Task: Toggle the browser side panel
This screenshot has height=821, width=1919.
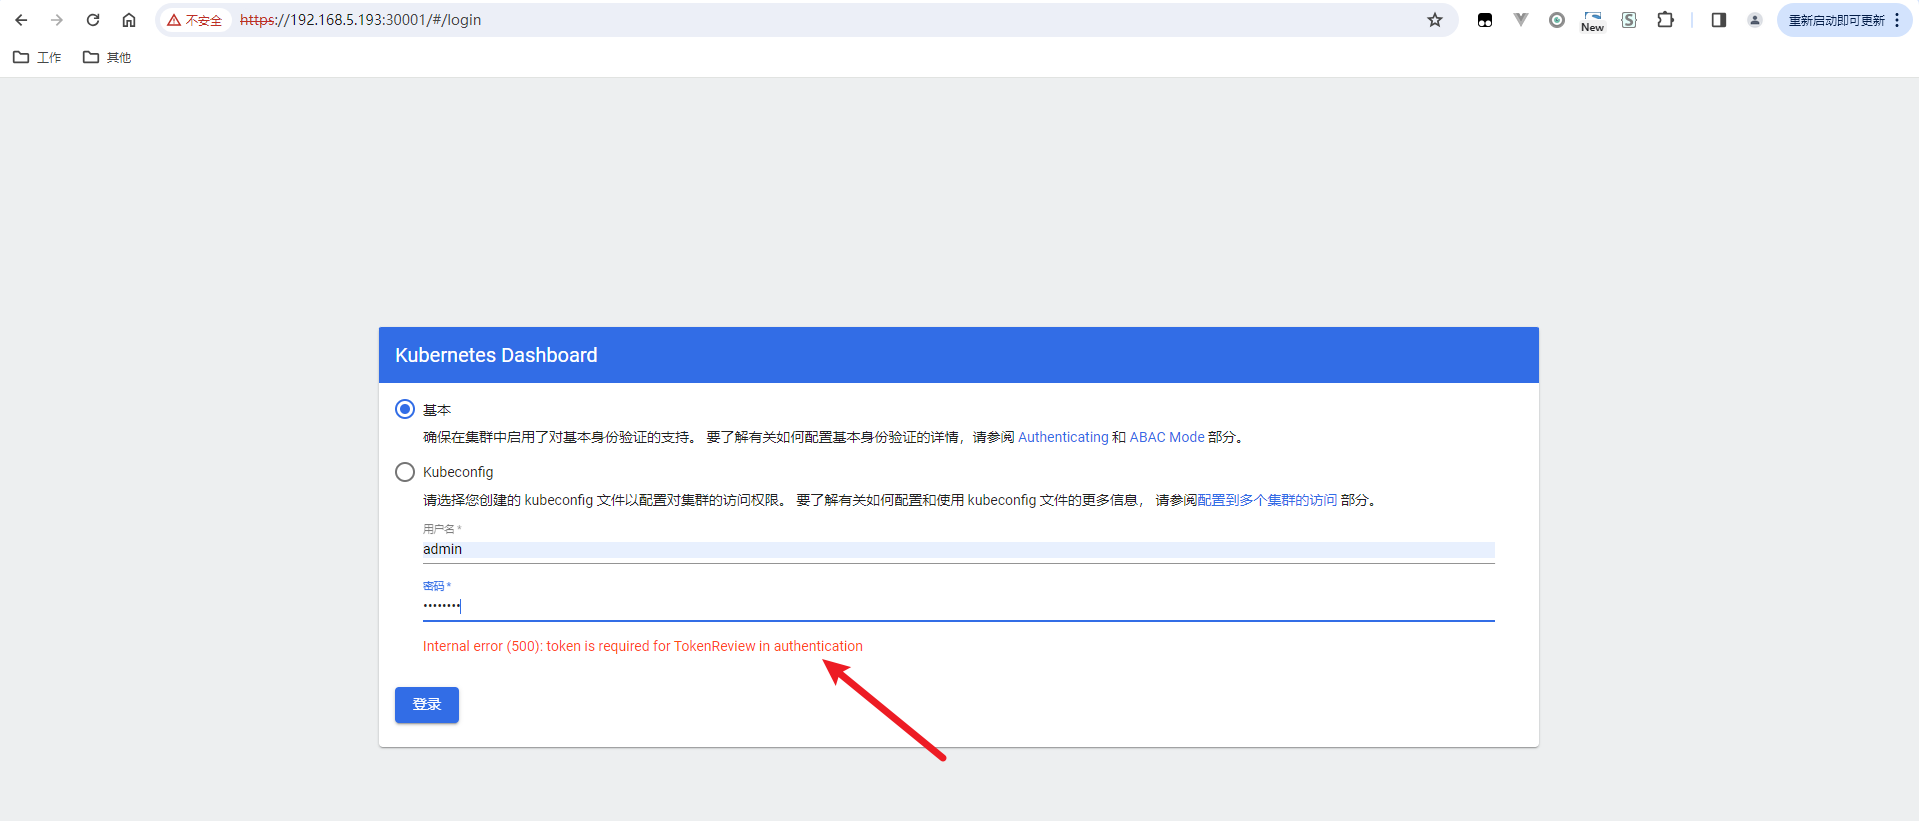Action: (1719, 20)
